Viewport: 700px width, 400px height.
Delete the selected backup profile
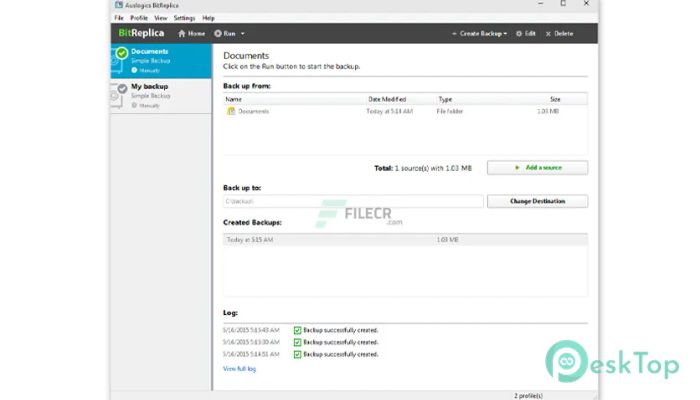click(x=559, y=33)
